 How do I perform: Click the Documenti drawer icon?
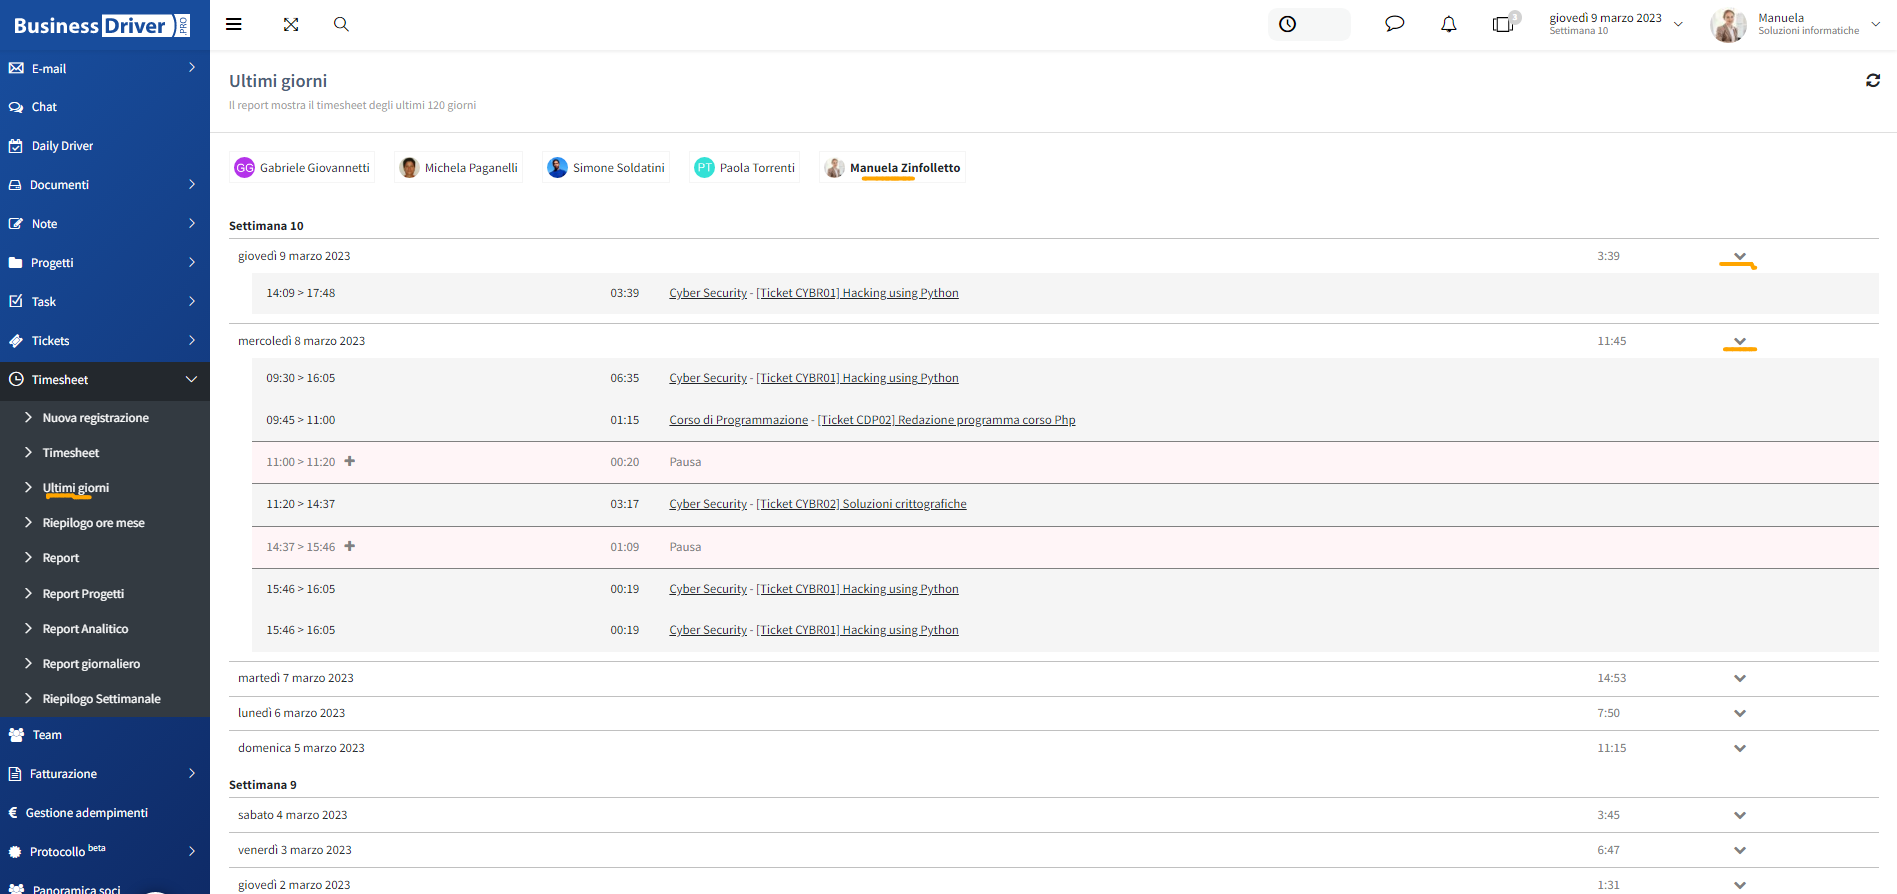coord(16,185)
